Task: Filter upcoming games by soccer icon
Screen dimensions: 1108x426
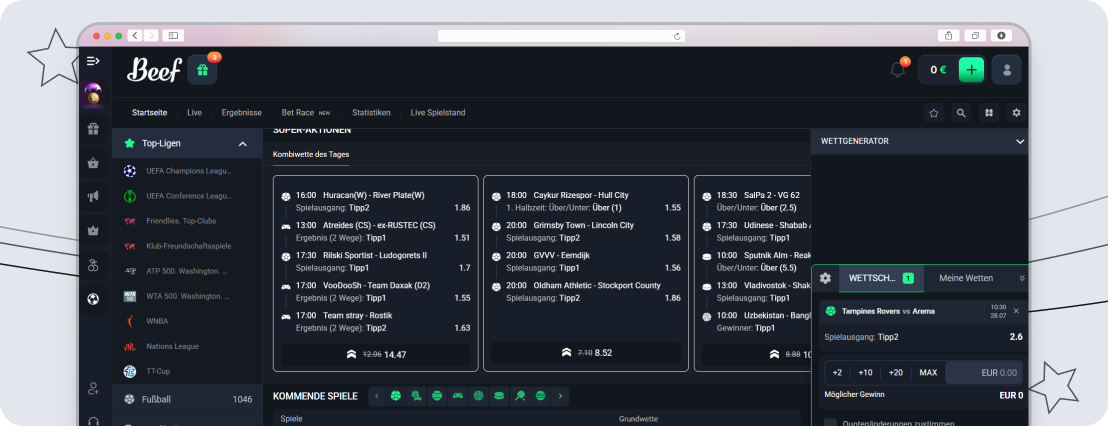Action: click(396, 396)
